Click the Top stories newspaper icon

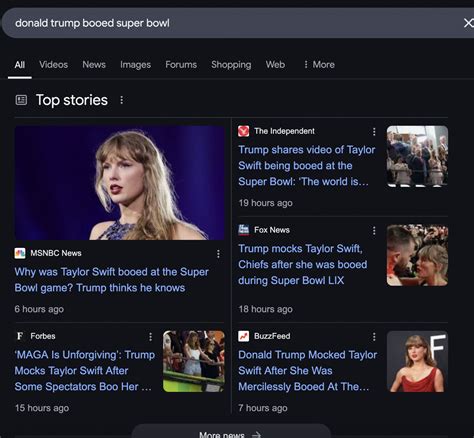tap(21, 100)
